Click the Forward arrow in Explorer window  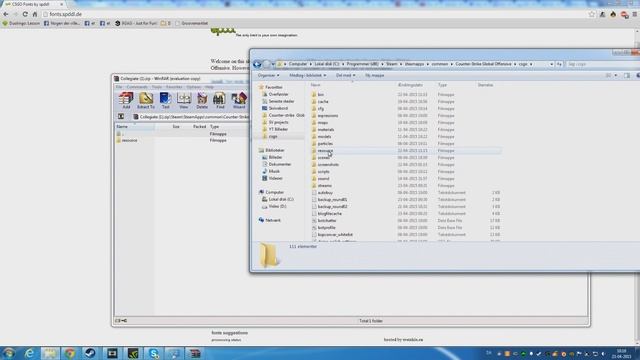click(267, 64)
